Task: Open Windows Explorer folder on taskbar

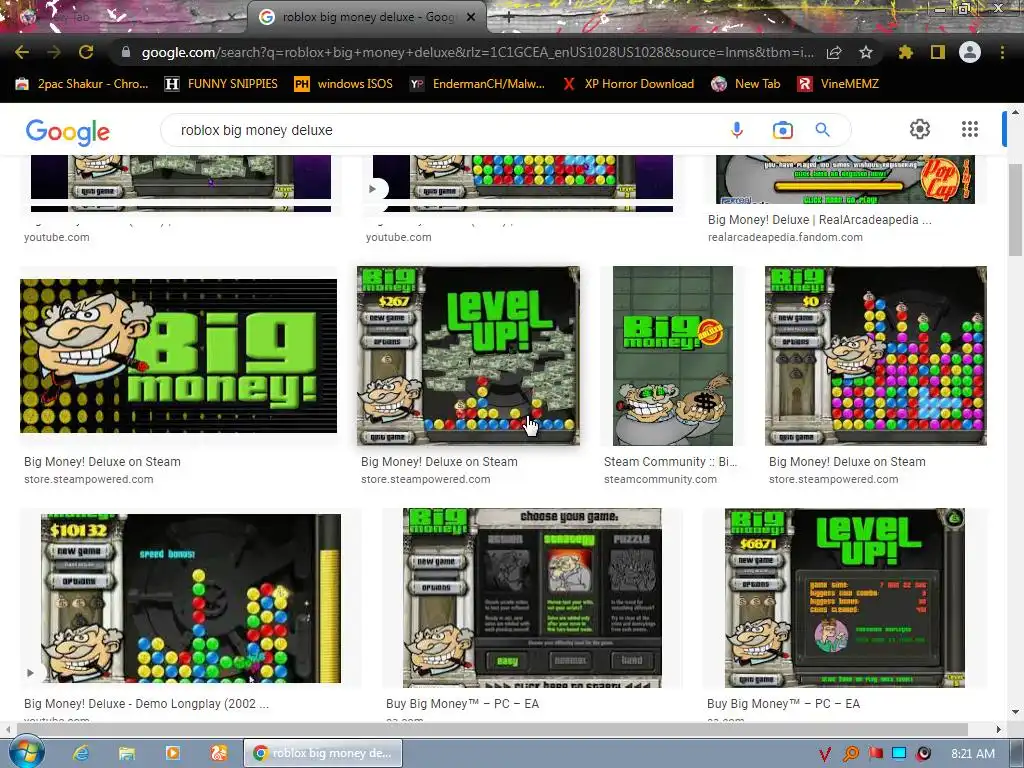Action: (x=127, y=753)
